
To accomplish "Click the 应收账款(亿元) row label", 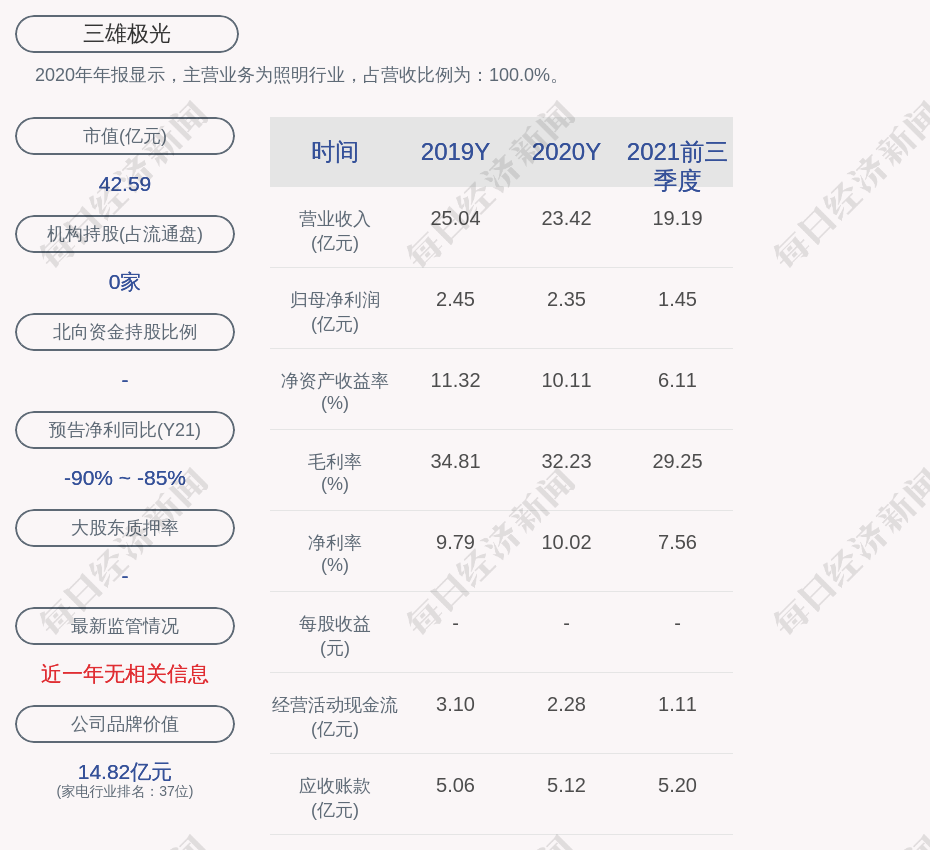I will click(335, 798).
